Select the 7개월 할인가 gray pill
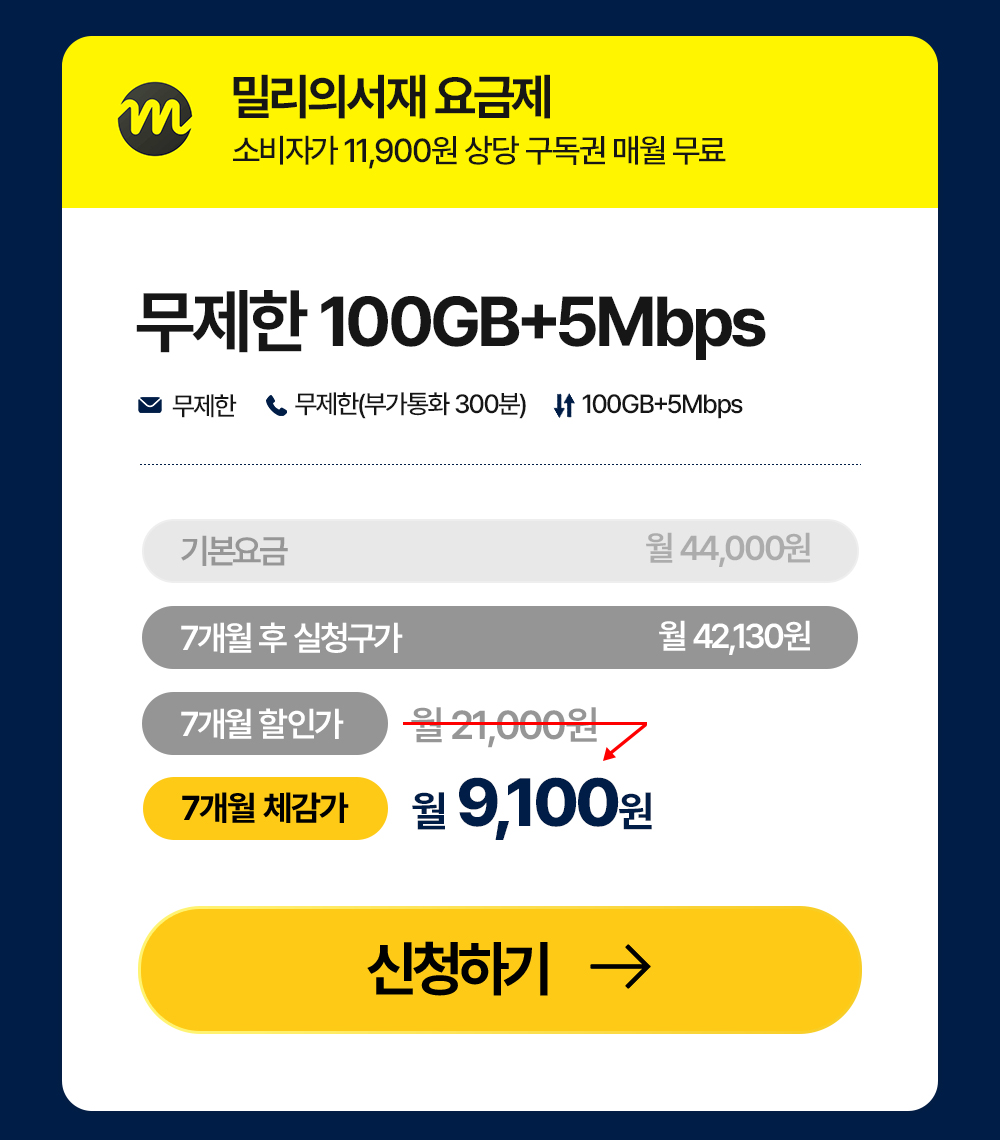The width and height of the screenshot is (1000, 1140). [x=265, y=723]
